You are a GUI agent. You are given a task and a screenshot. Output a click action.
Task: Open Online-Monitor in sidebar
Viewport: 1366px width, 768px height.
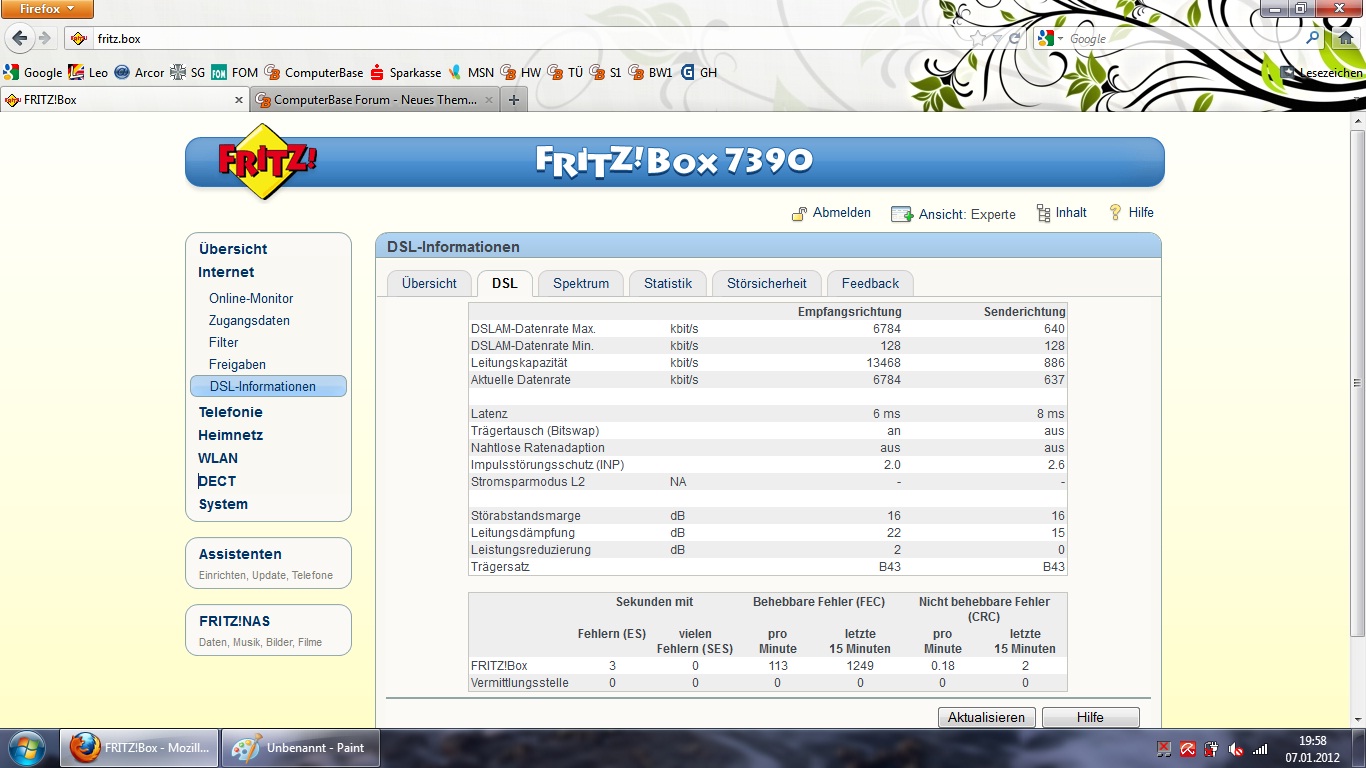251,298
